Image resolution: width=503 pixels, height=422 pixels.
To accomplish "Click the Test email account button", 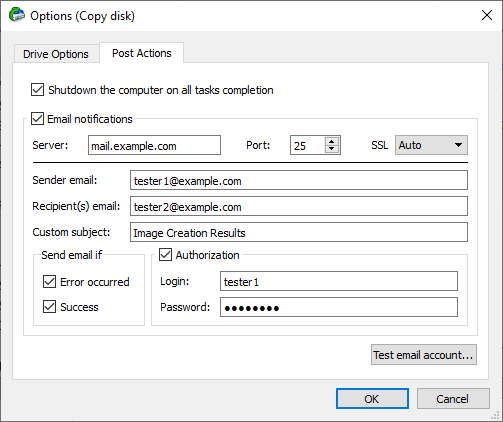I will coord(424,355).
